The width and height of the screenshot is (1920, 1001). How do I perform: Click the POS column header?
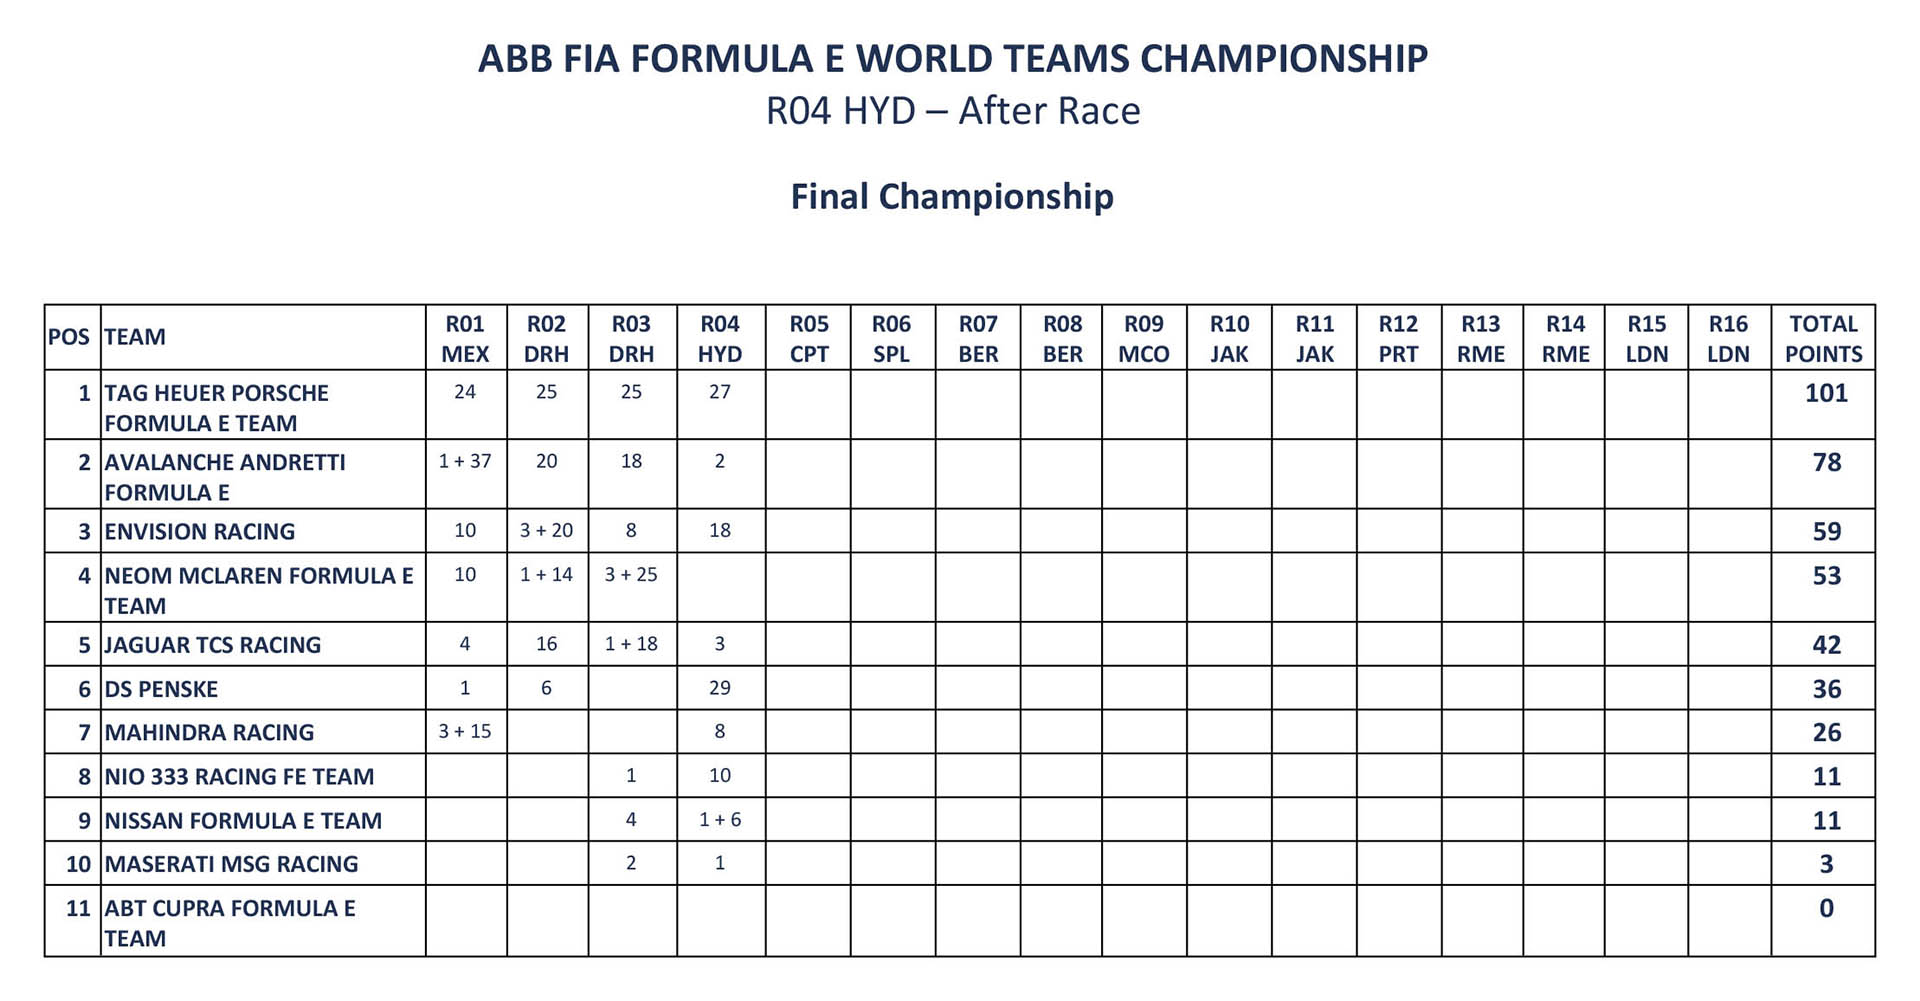(69, 337)
